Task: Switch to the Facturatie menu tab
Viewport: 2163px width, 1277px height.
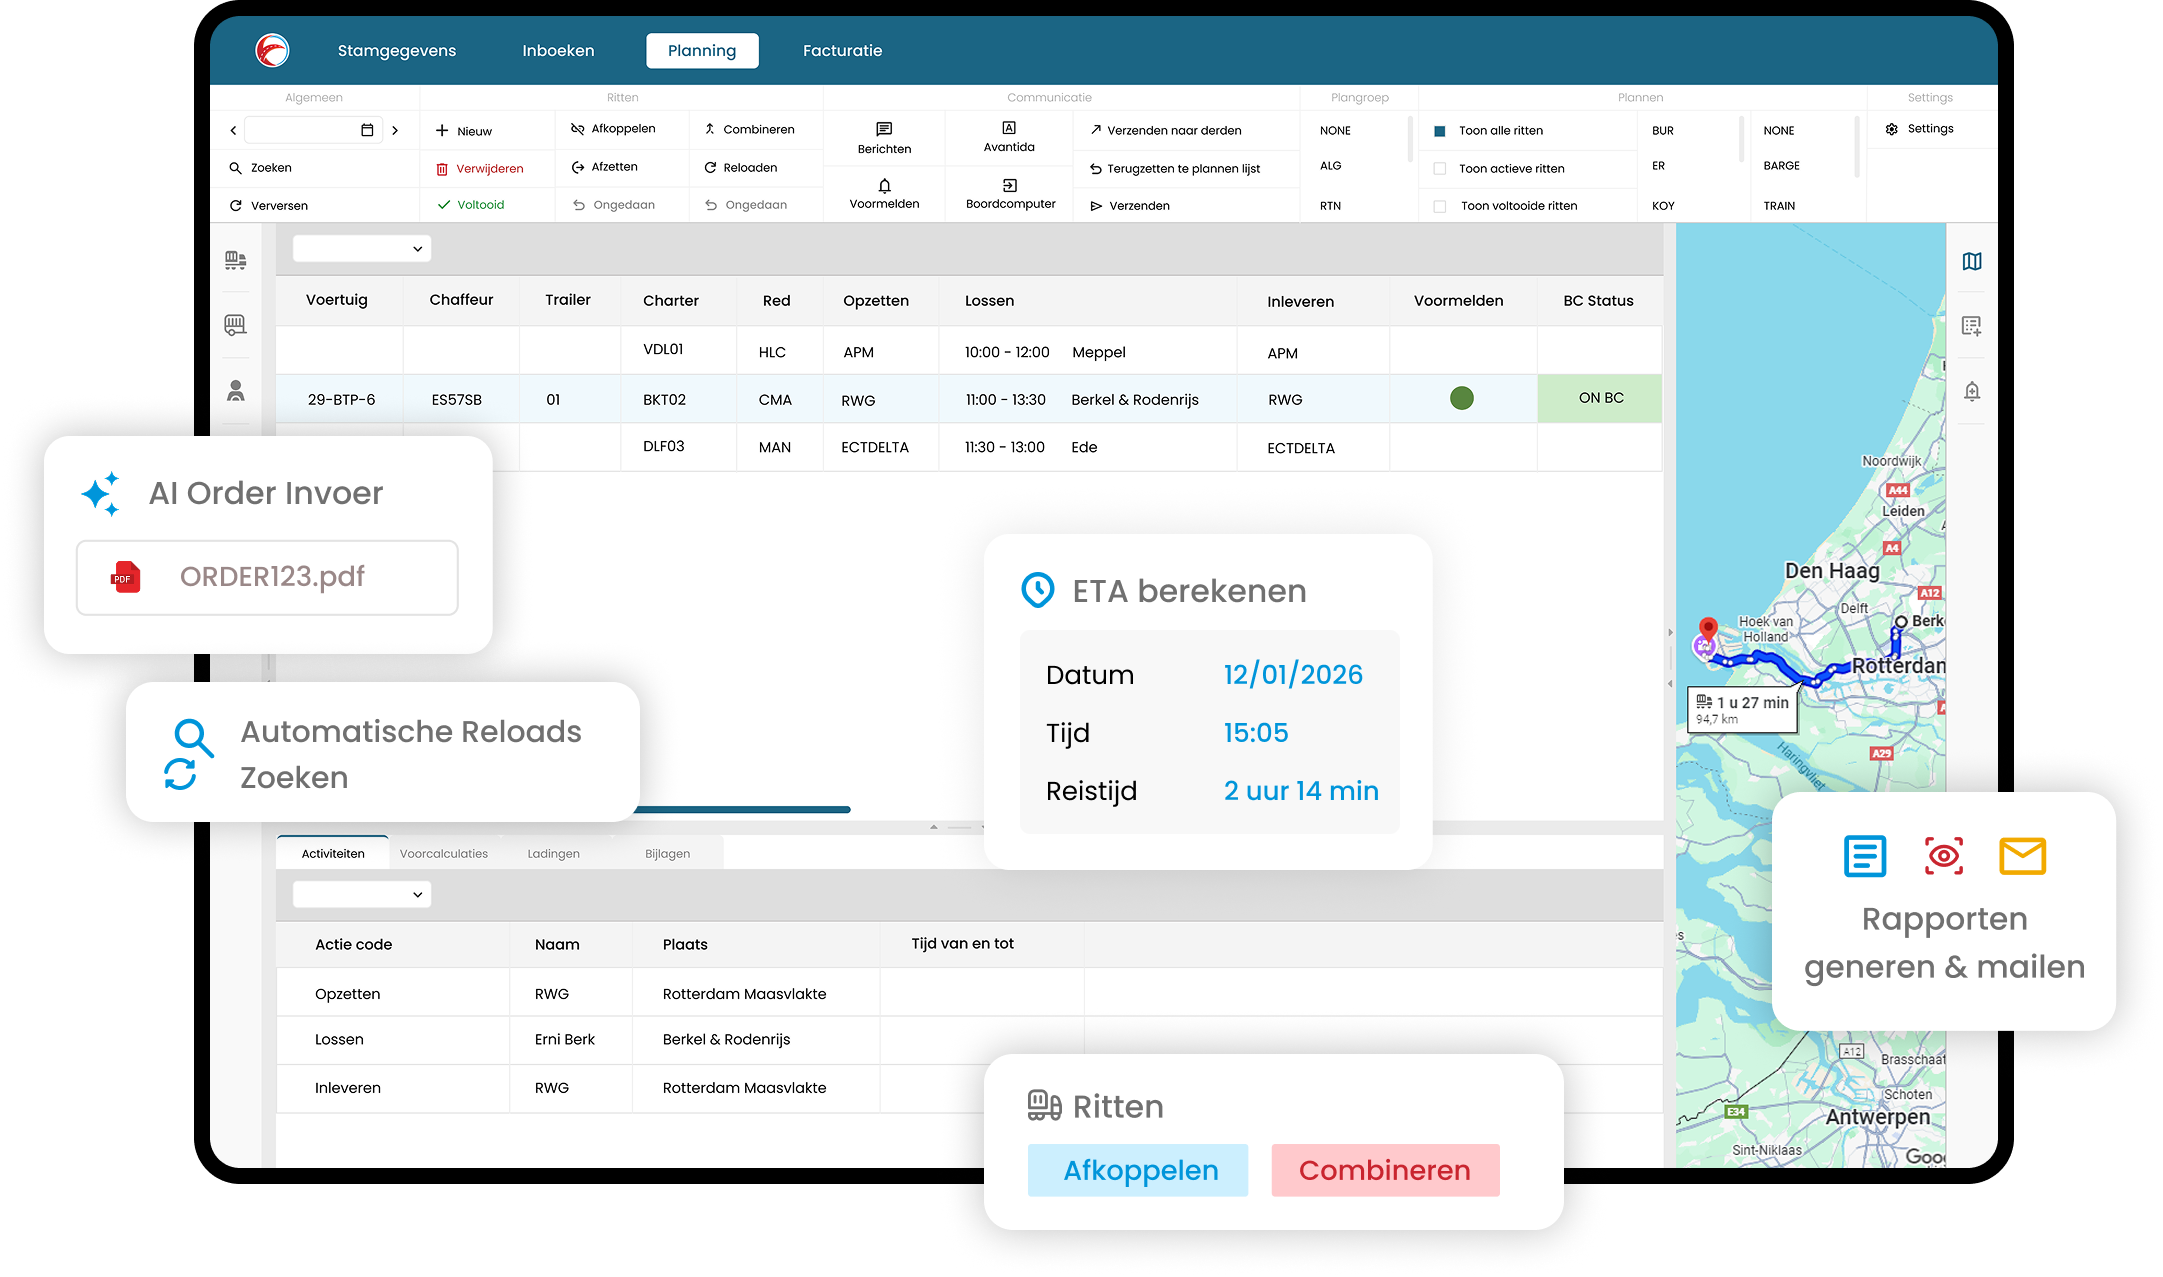Action: pos(842,51)
